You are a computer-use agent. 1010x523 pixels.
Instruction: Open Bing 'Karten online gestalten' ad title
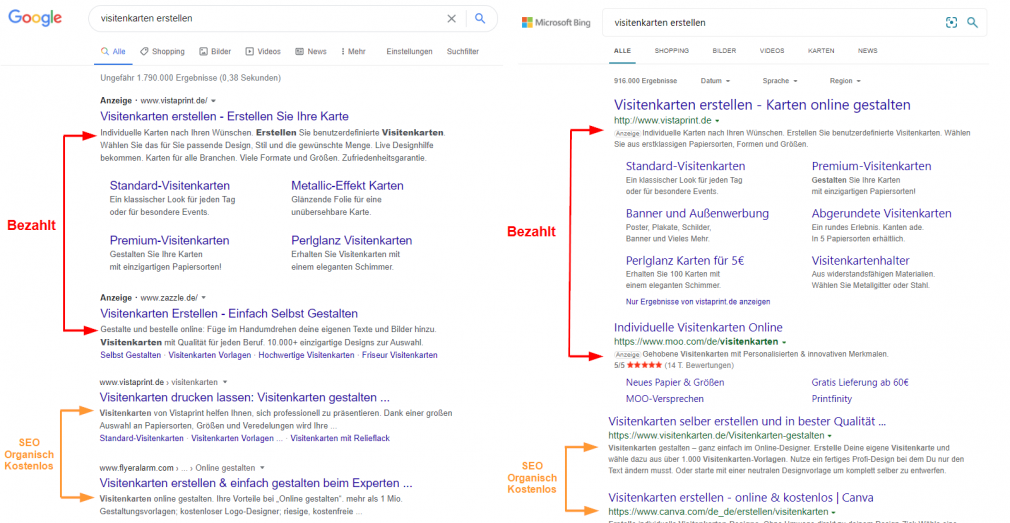point(762,105)
